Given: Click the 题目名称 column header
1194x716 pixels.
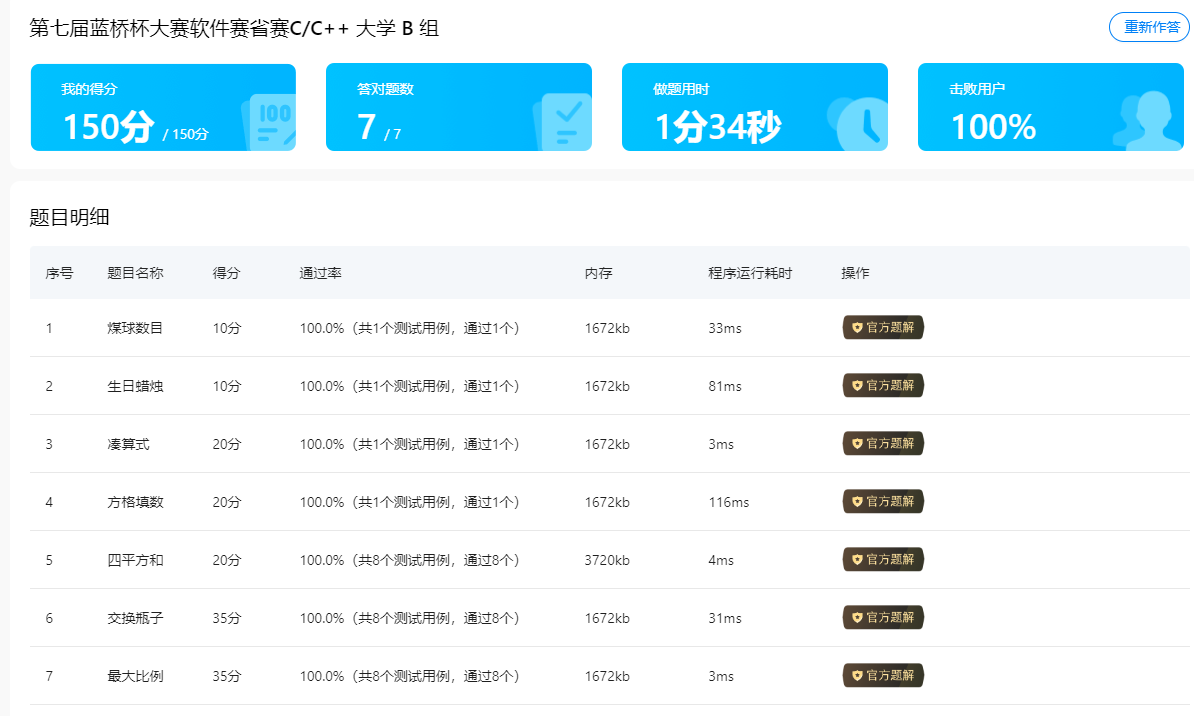Looking at the screenshot, I should (136, 273).
